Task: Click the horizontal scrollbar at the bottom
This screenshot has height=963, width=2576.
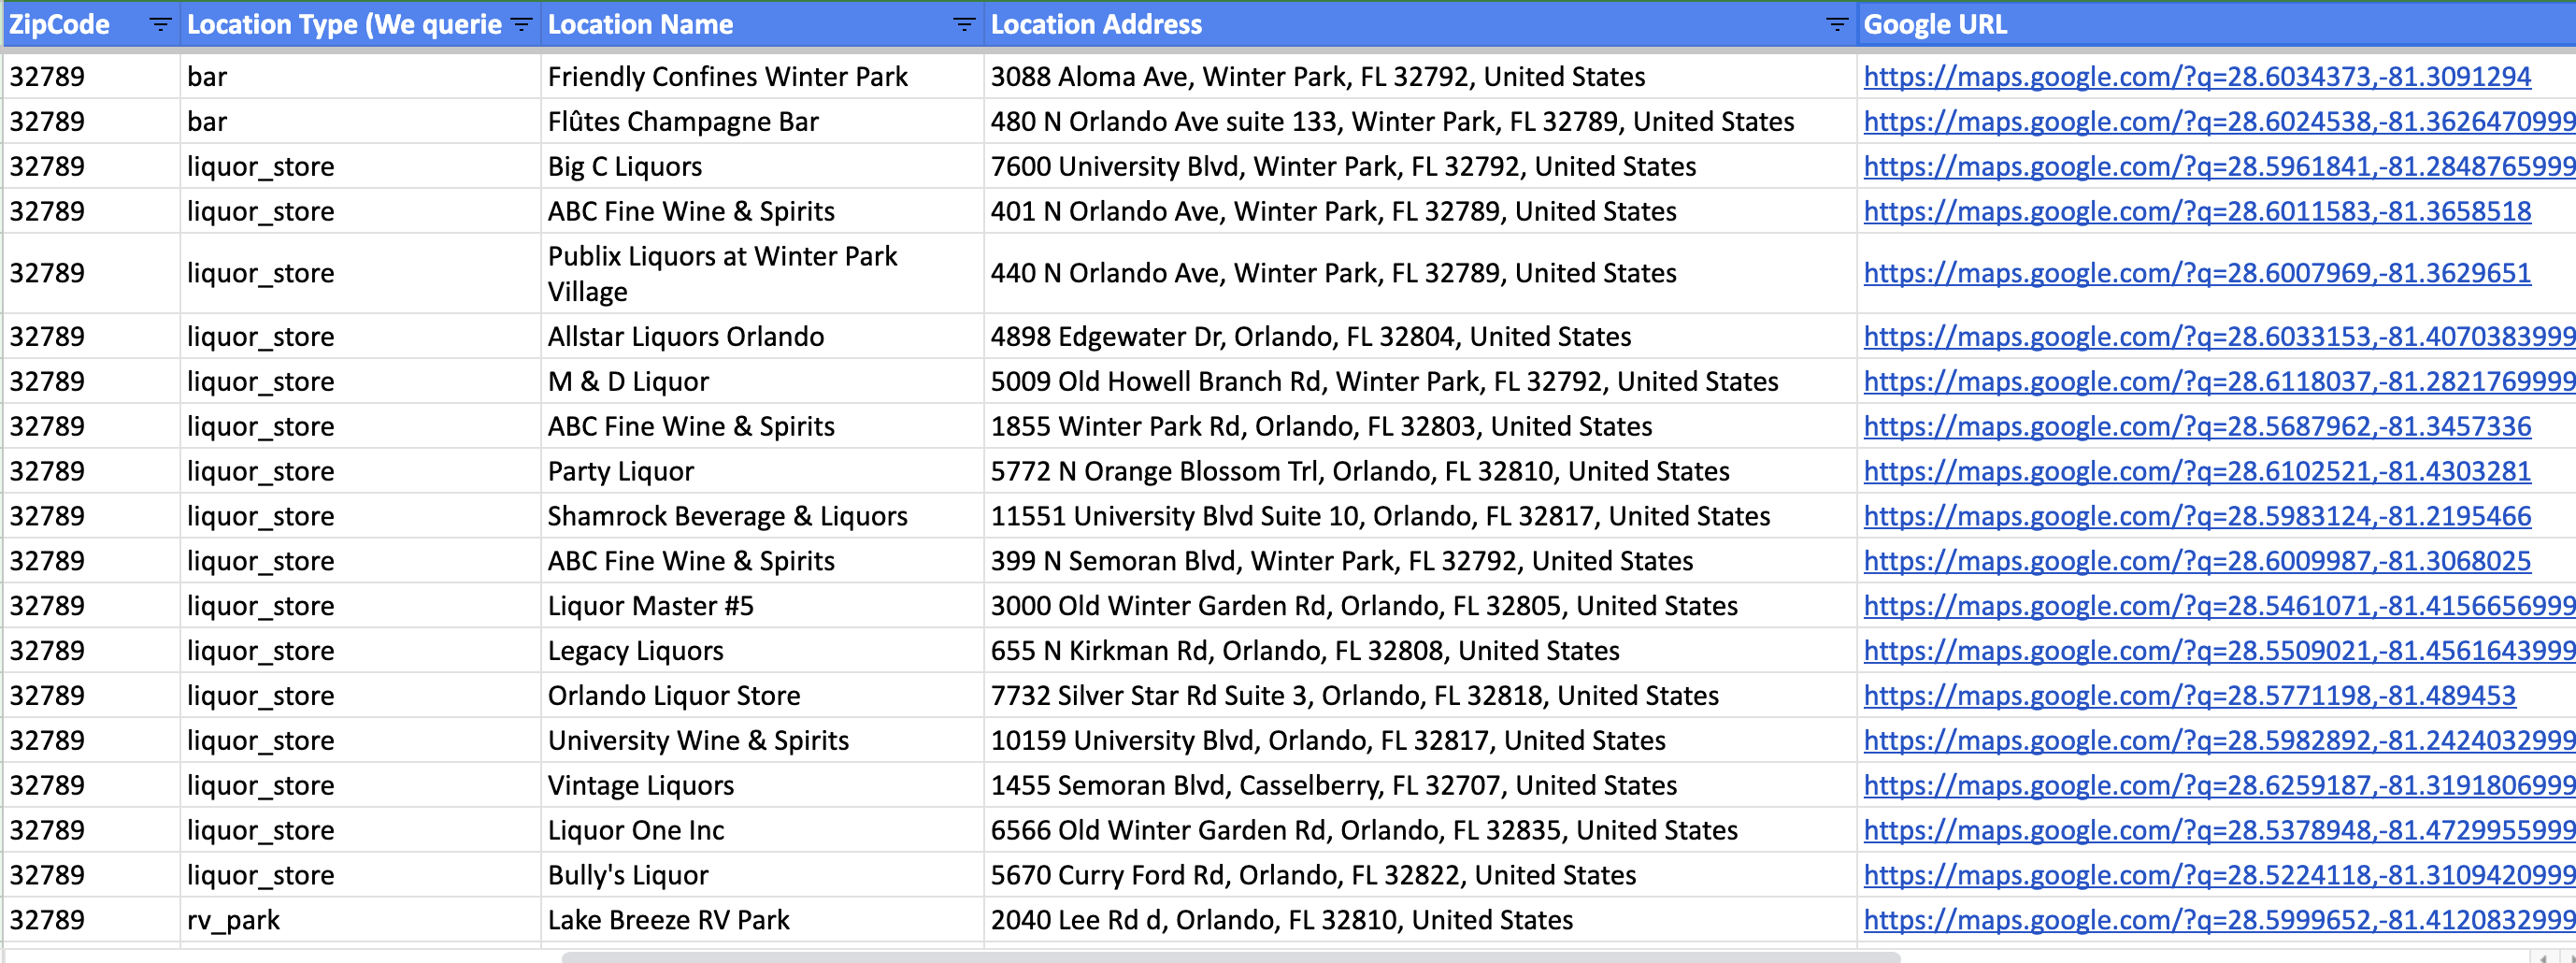Action: [x=1230, y=957]
